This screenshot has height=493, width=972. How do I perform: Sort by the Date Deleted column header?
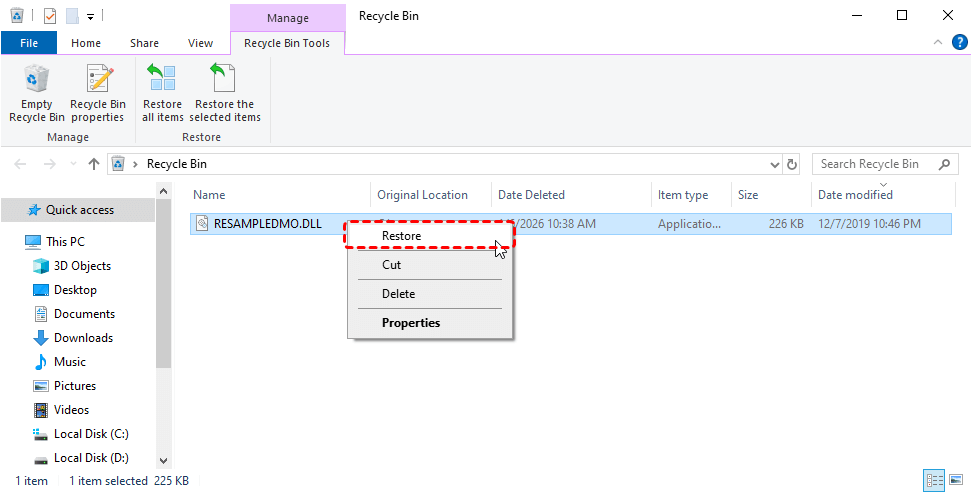coord(531,195)
